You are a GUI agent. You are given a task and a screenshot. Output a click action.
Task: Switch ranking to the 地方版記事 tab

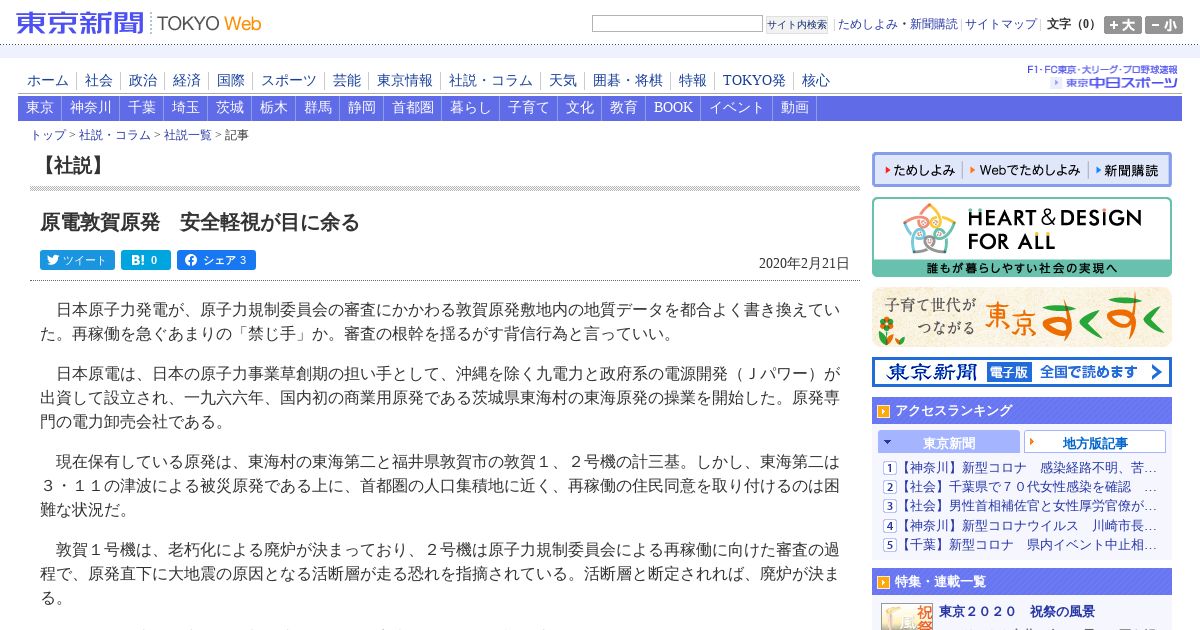click(x=1095, y=442)
